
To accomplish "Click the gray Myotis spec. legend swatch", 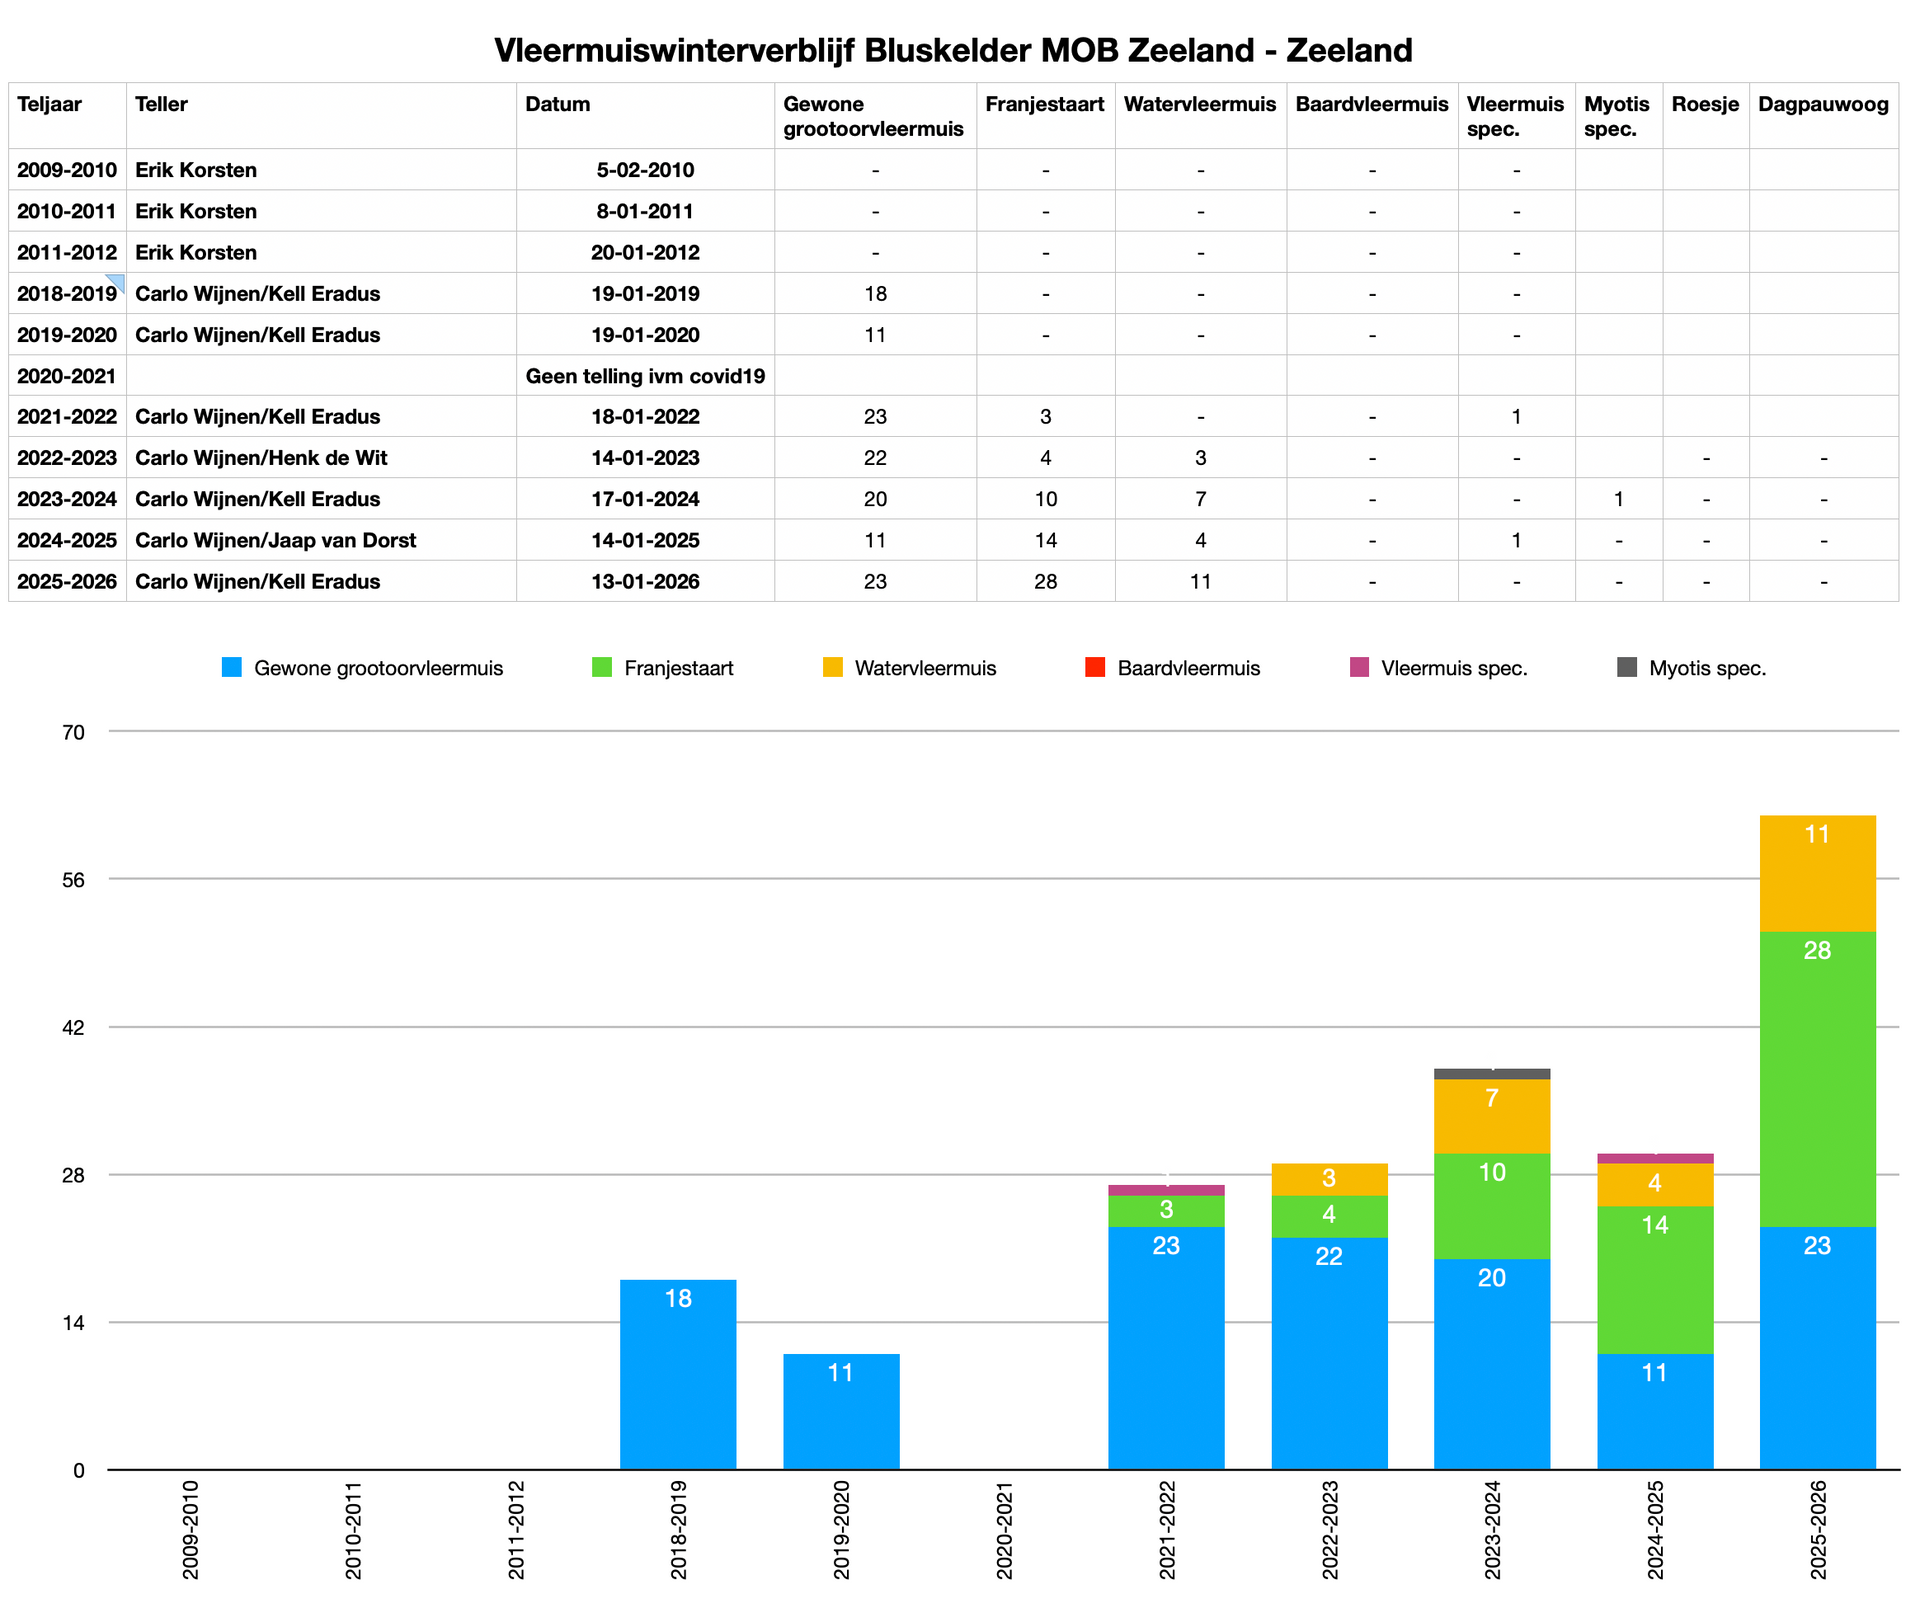I will point(1627,668).
